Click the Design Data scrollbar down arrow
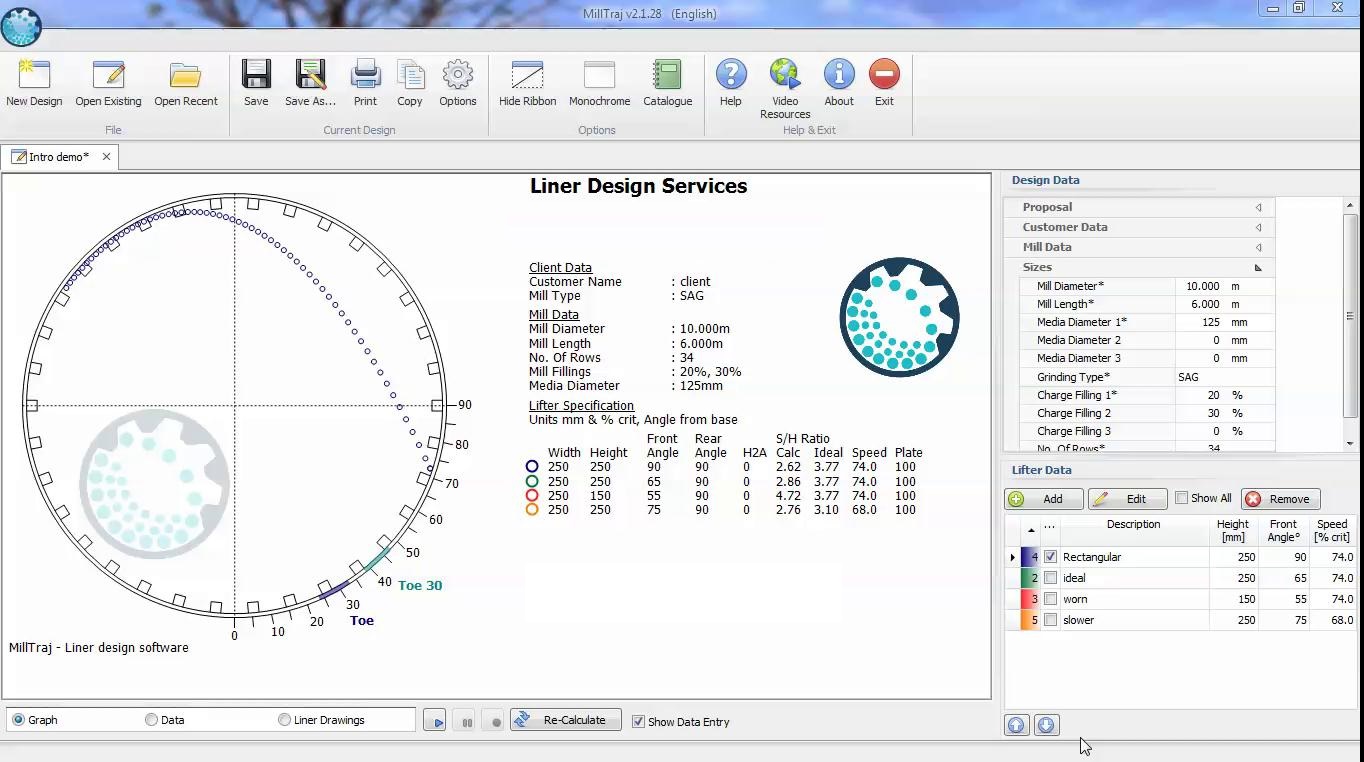 click(1350, 443)
